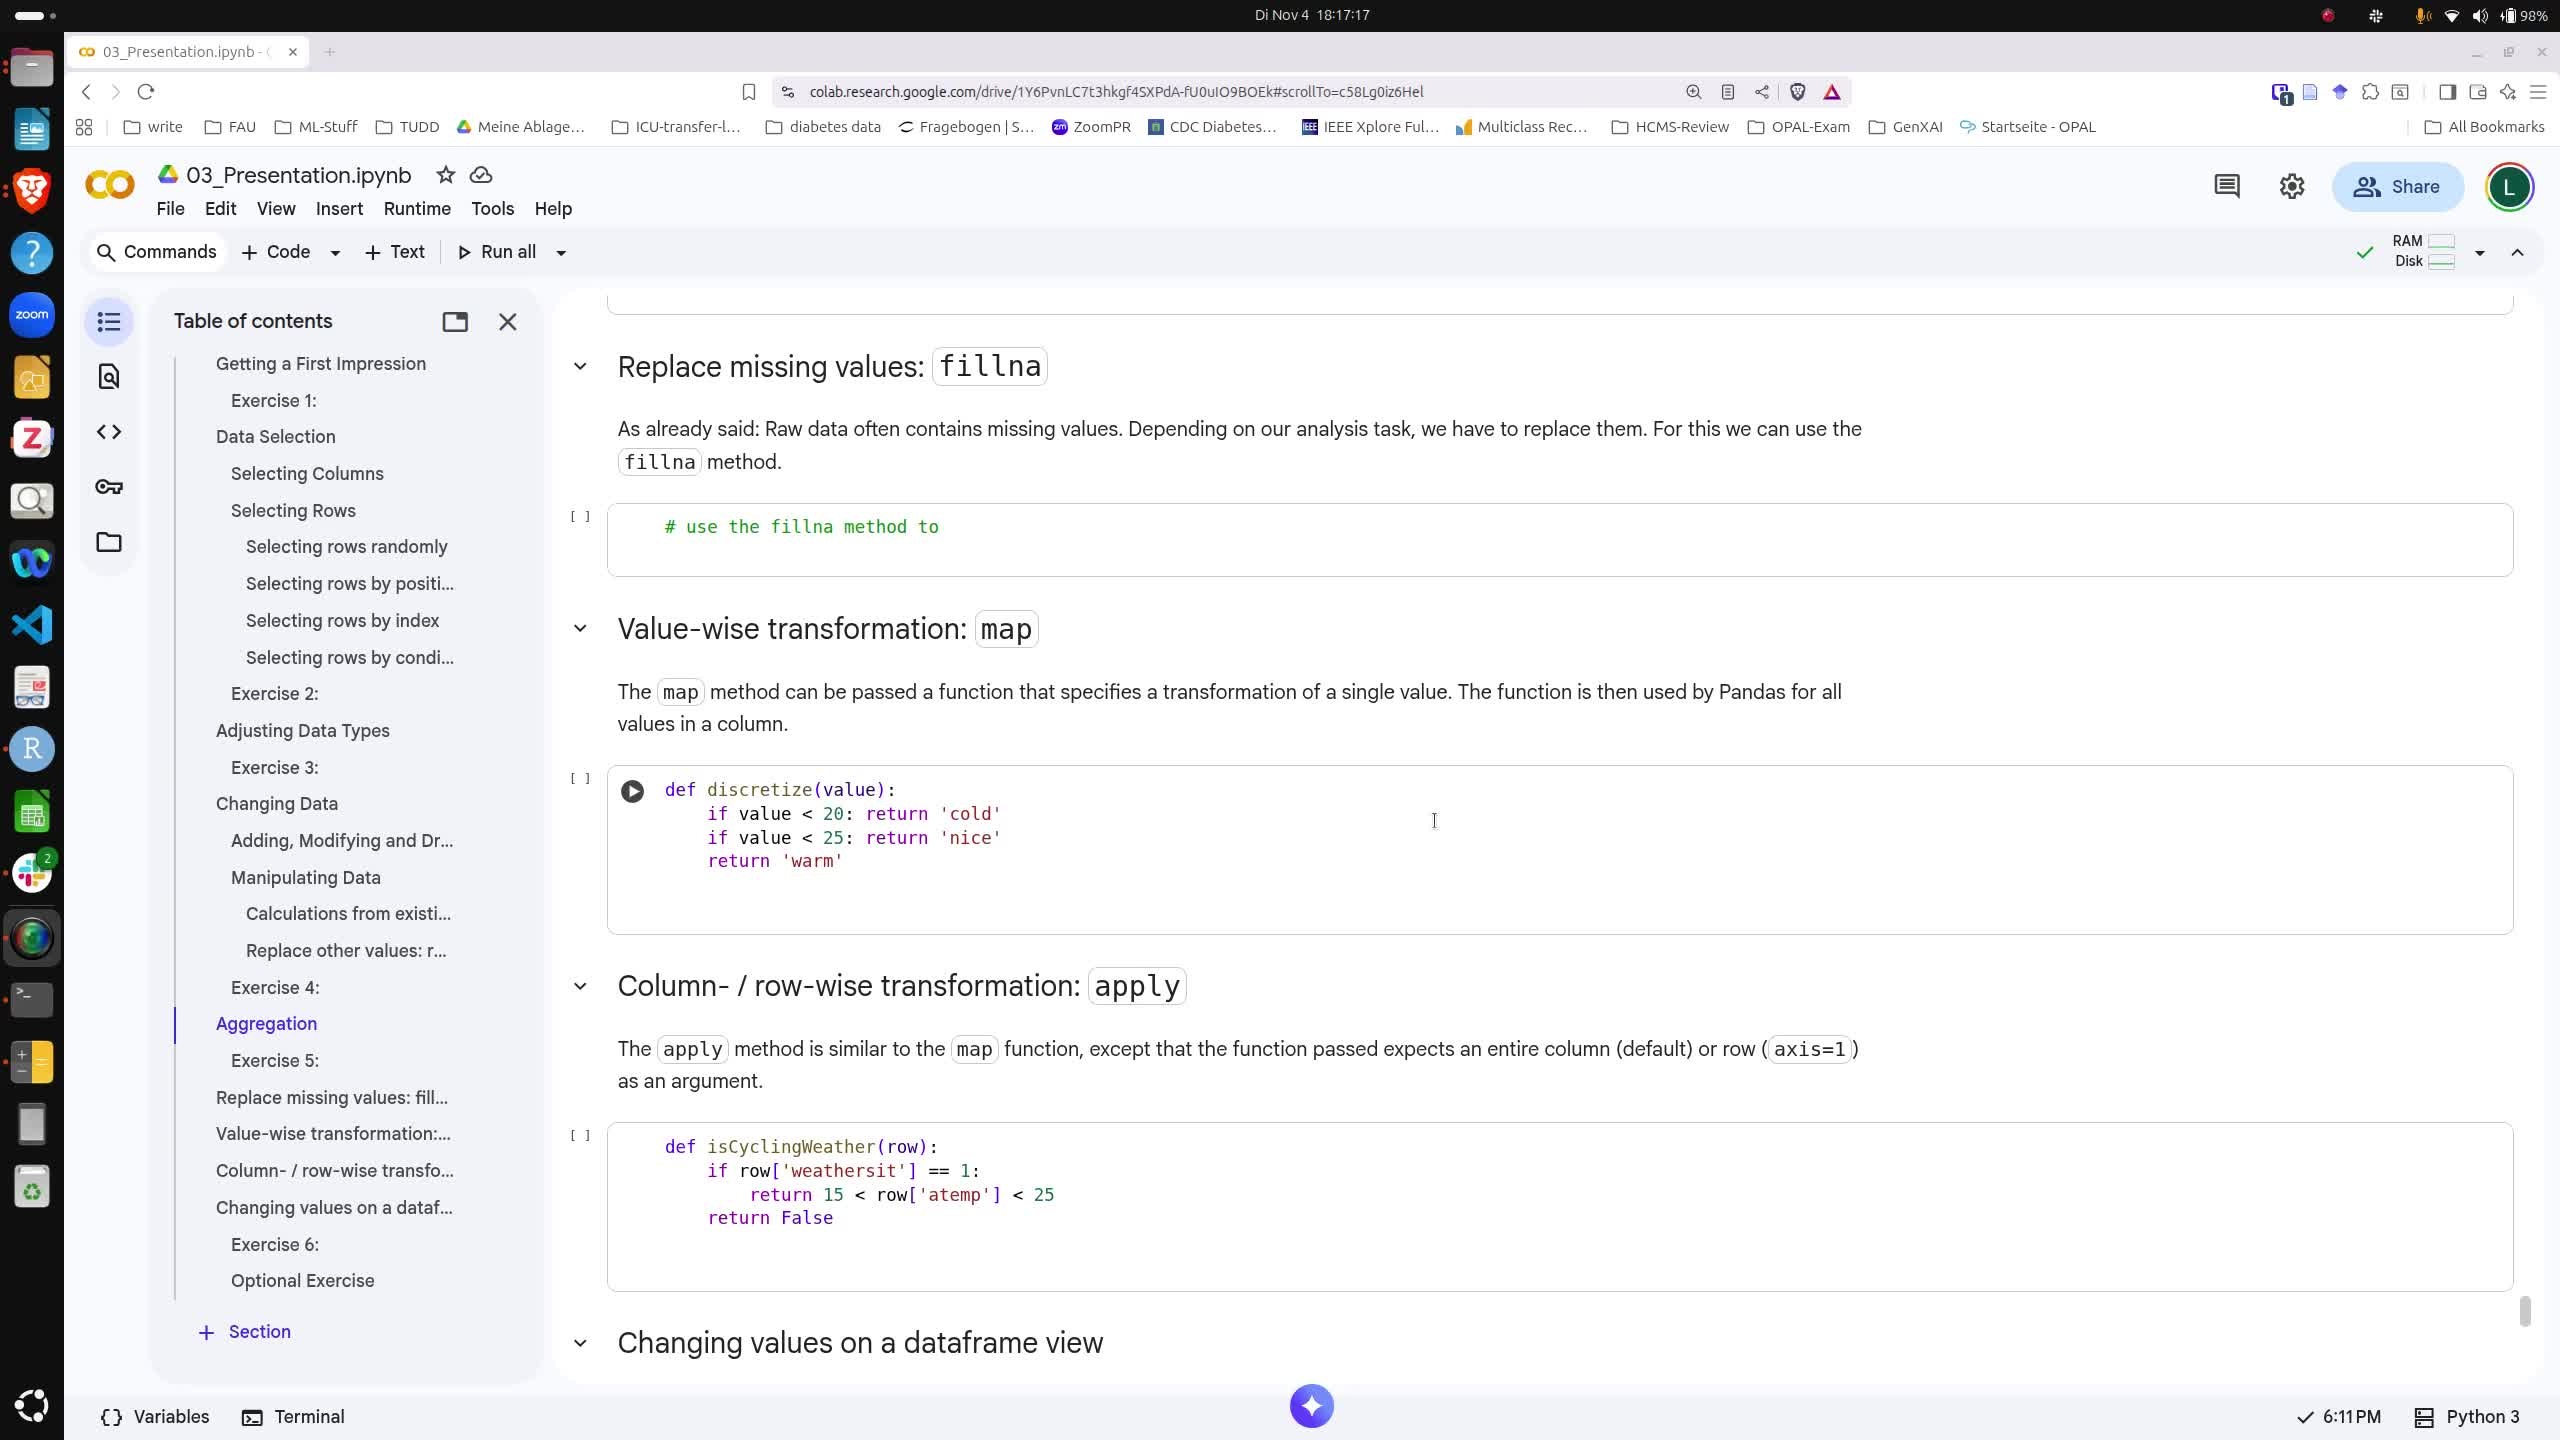
Task: Open the Run all dropdown arrow
Action: [x=561, y=253]
